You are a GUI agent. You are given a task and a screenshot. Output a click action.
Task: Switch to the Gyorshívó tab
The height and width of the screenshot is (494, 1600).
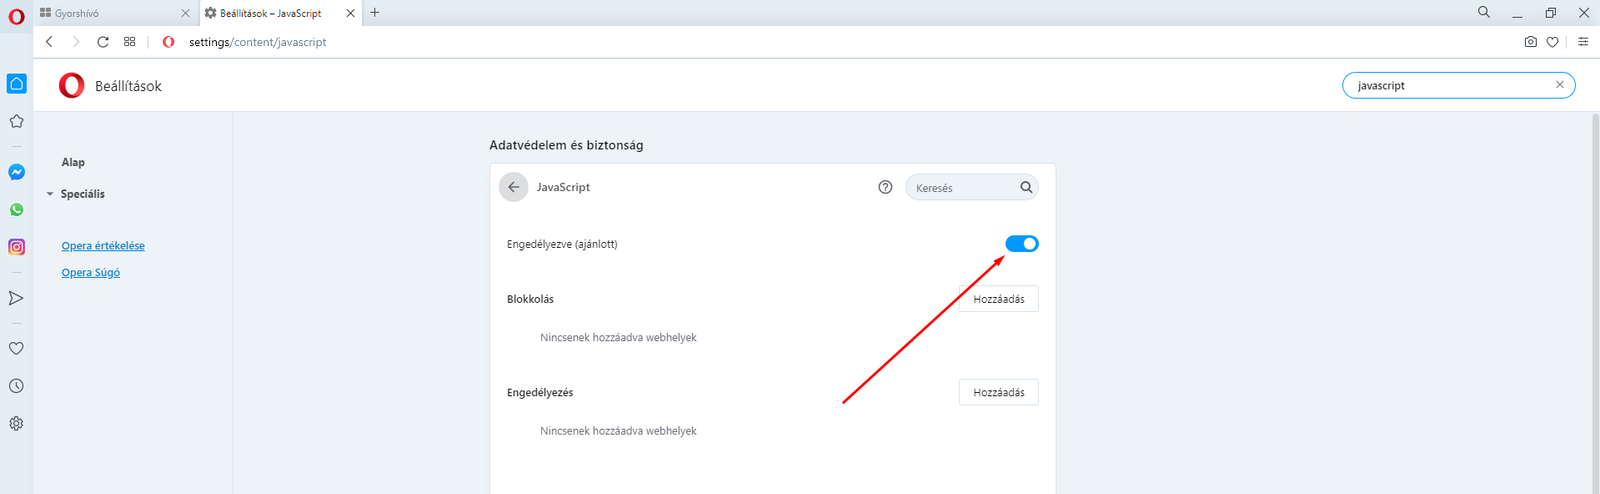[x=100, y=13]
